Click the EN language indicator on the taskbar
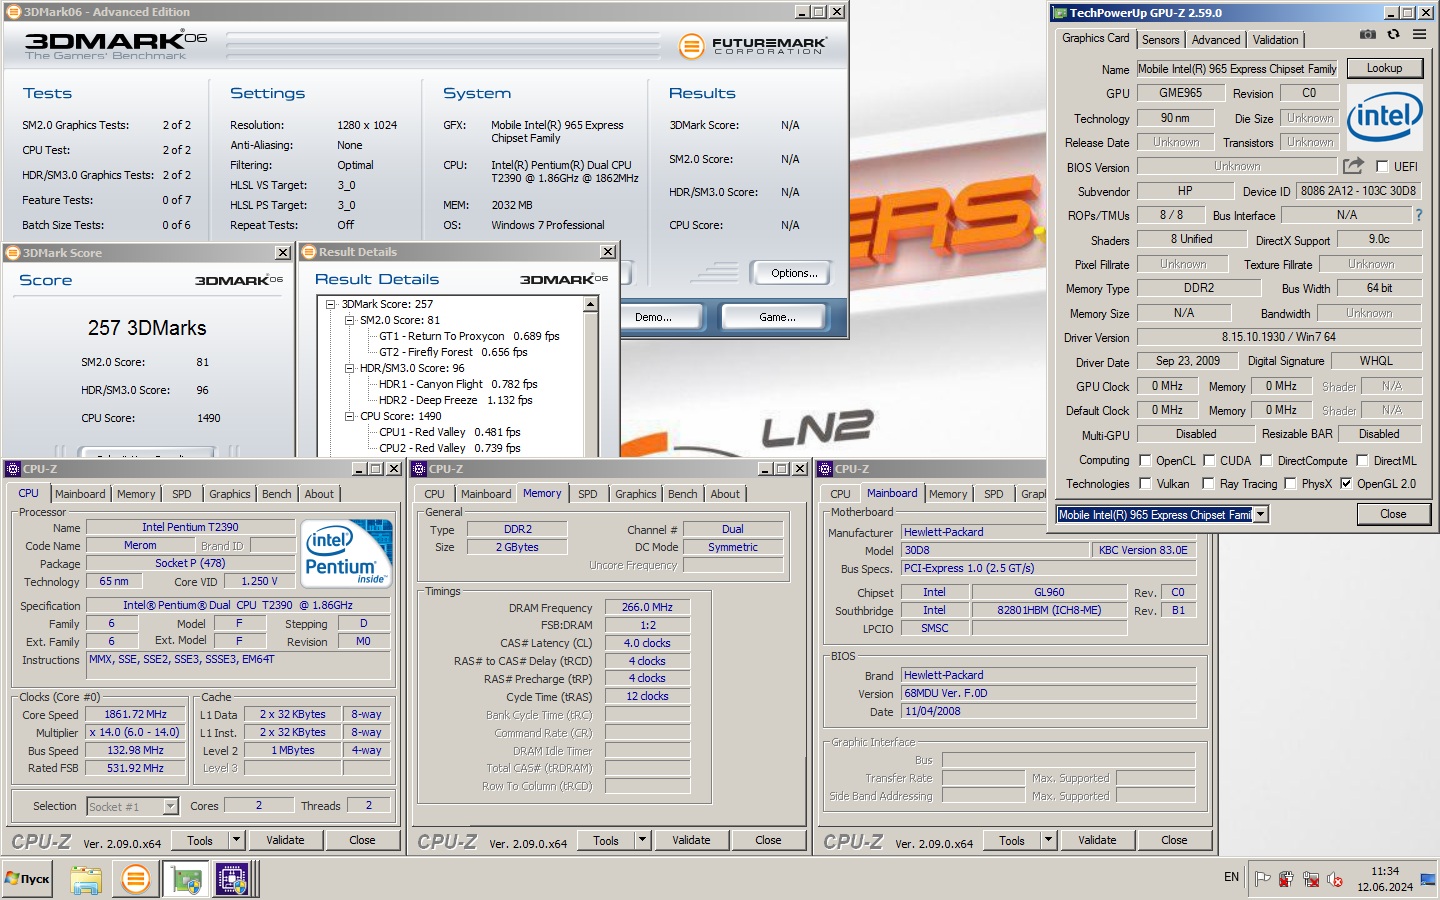The height and width of the screenshot is (900, 1440). tap(1231, 877)
